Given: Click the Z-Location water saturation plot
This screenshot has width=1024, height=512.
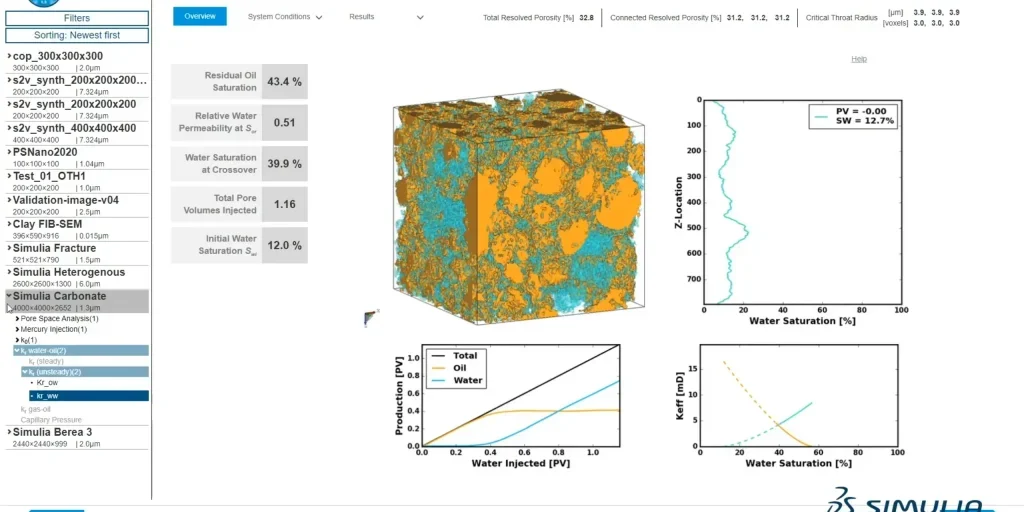Looking at the screenshot, I should [802, 202].
